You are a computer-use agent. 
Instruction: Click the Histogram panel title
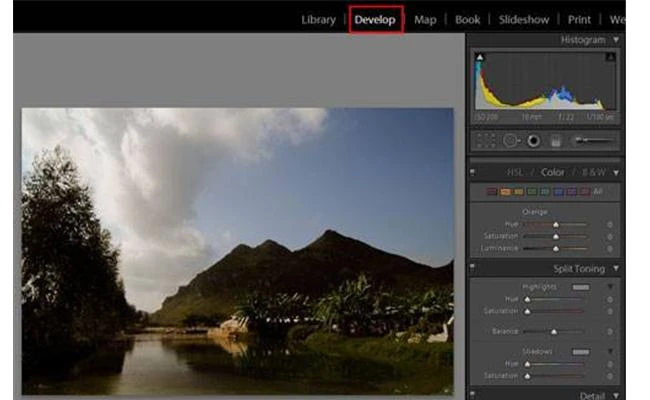583,40
